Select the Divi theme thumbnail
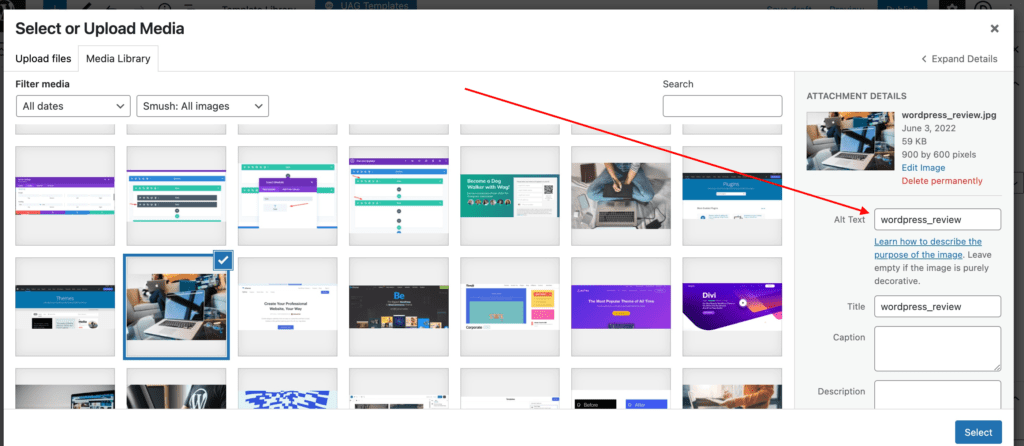 732,306
